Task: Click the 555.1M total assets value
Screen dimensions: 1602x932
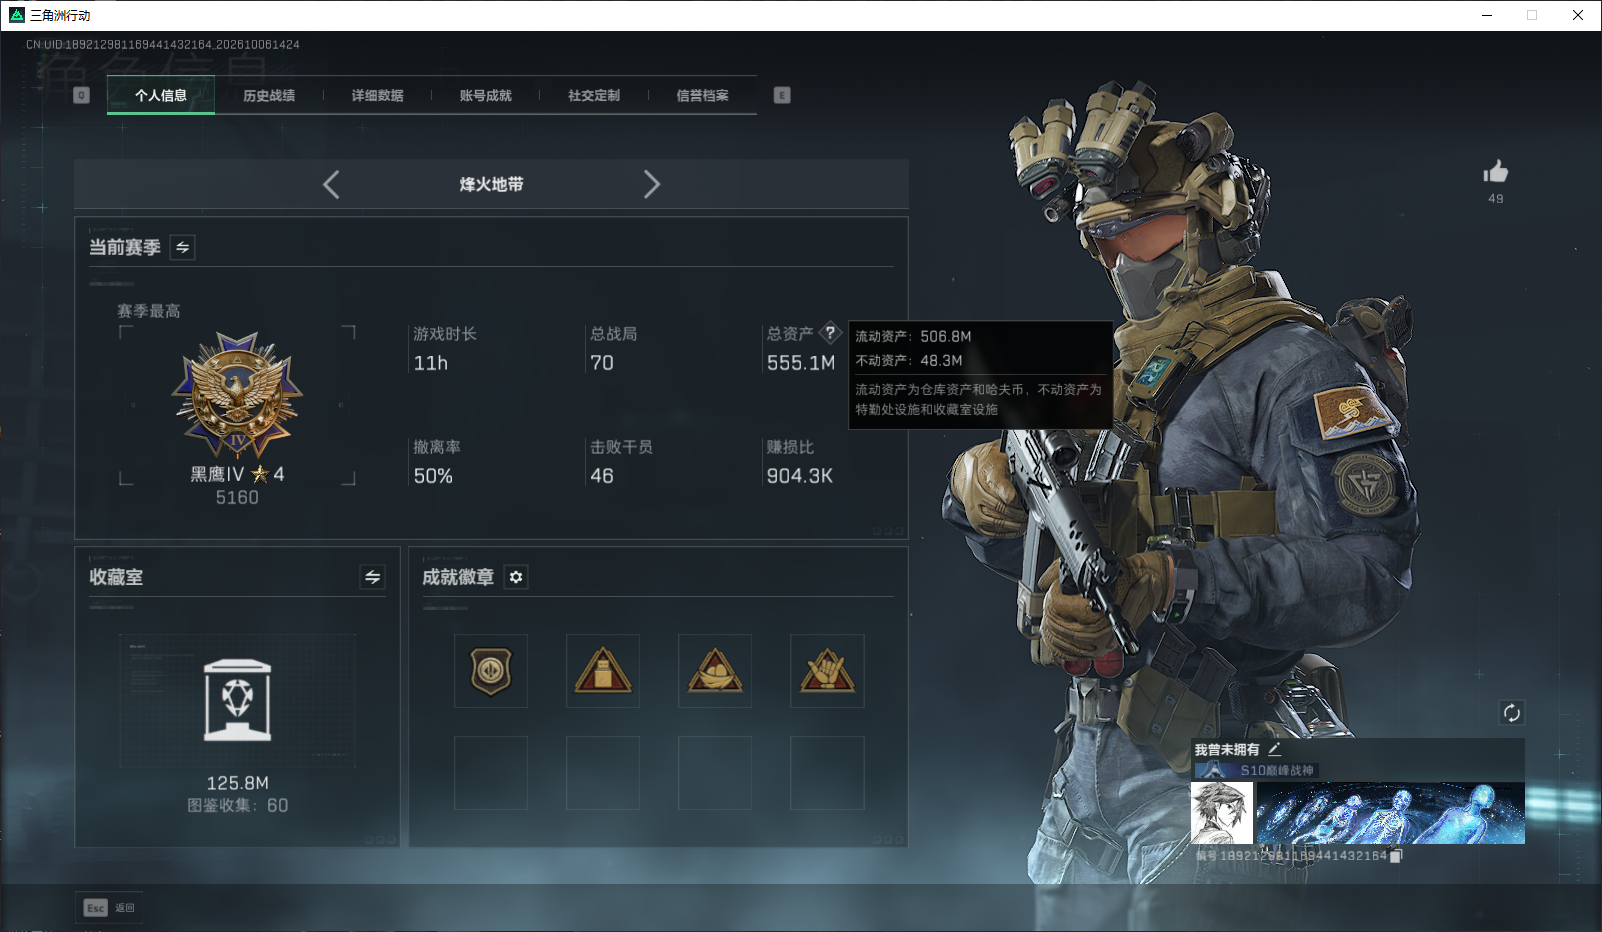Action: tap(800, 363)
